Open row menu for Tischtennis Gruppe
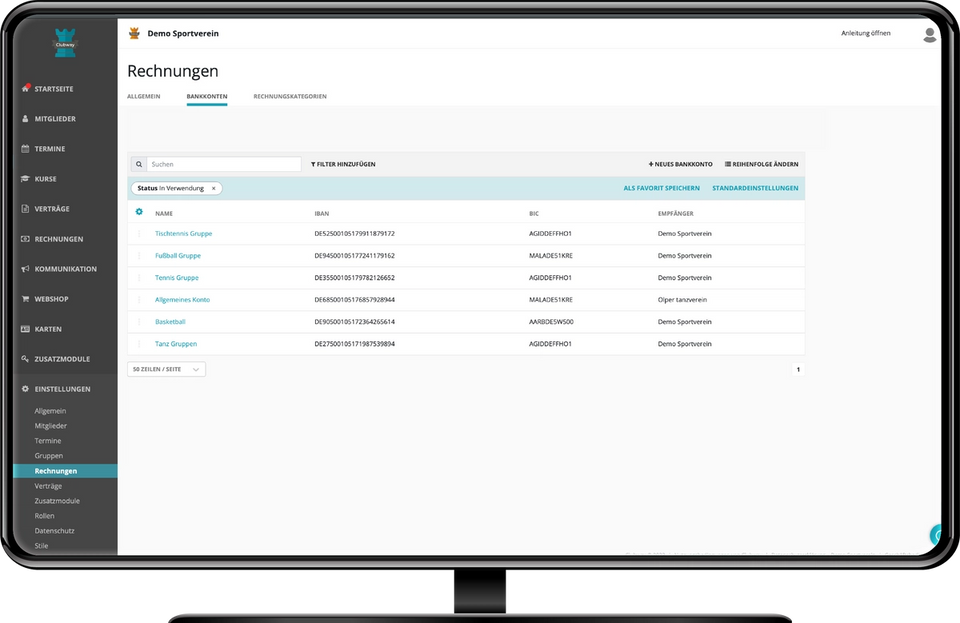Screen dimensions: 960x623 click(x=139, y=234)
